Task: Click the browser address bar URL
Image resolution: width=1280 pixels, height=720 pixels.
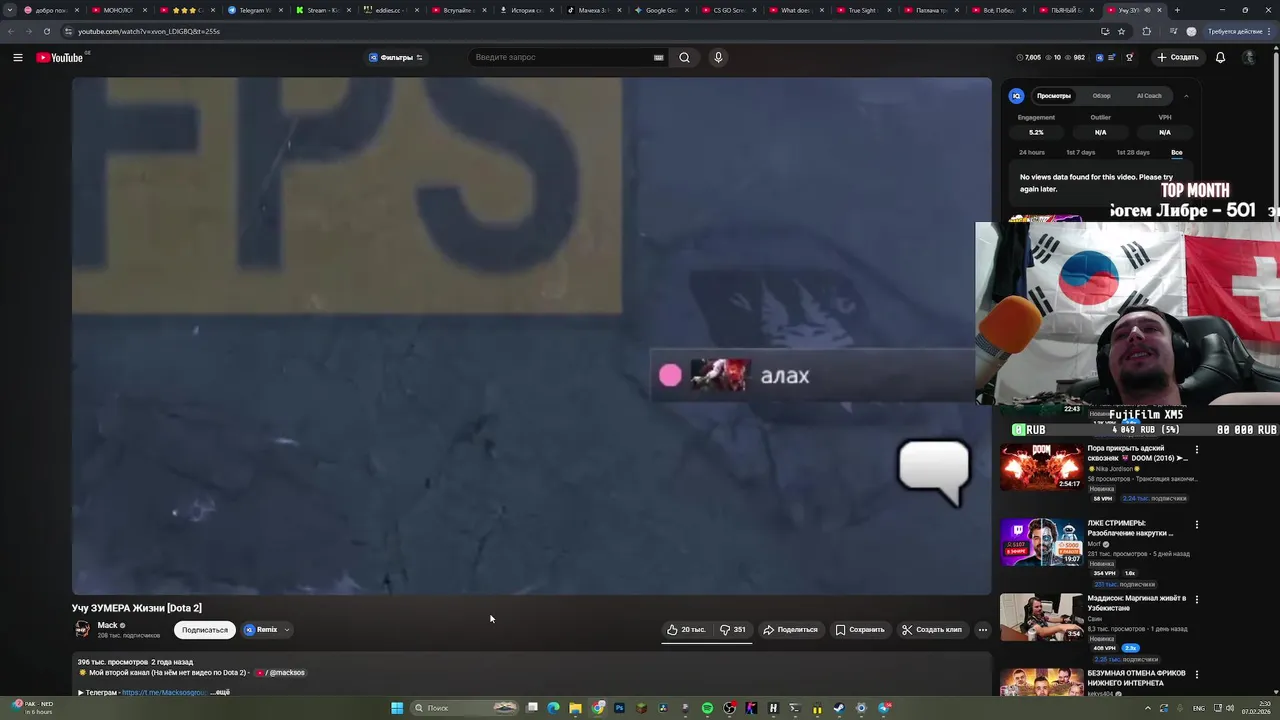Action: (x=149, y=31)
